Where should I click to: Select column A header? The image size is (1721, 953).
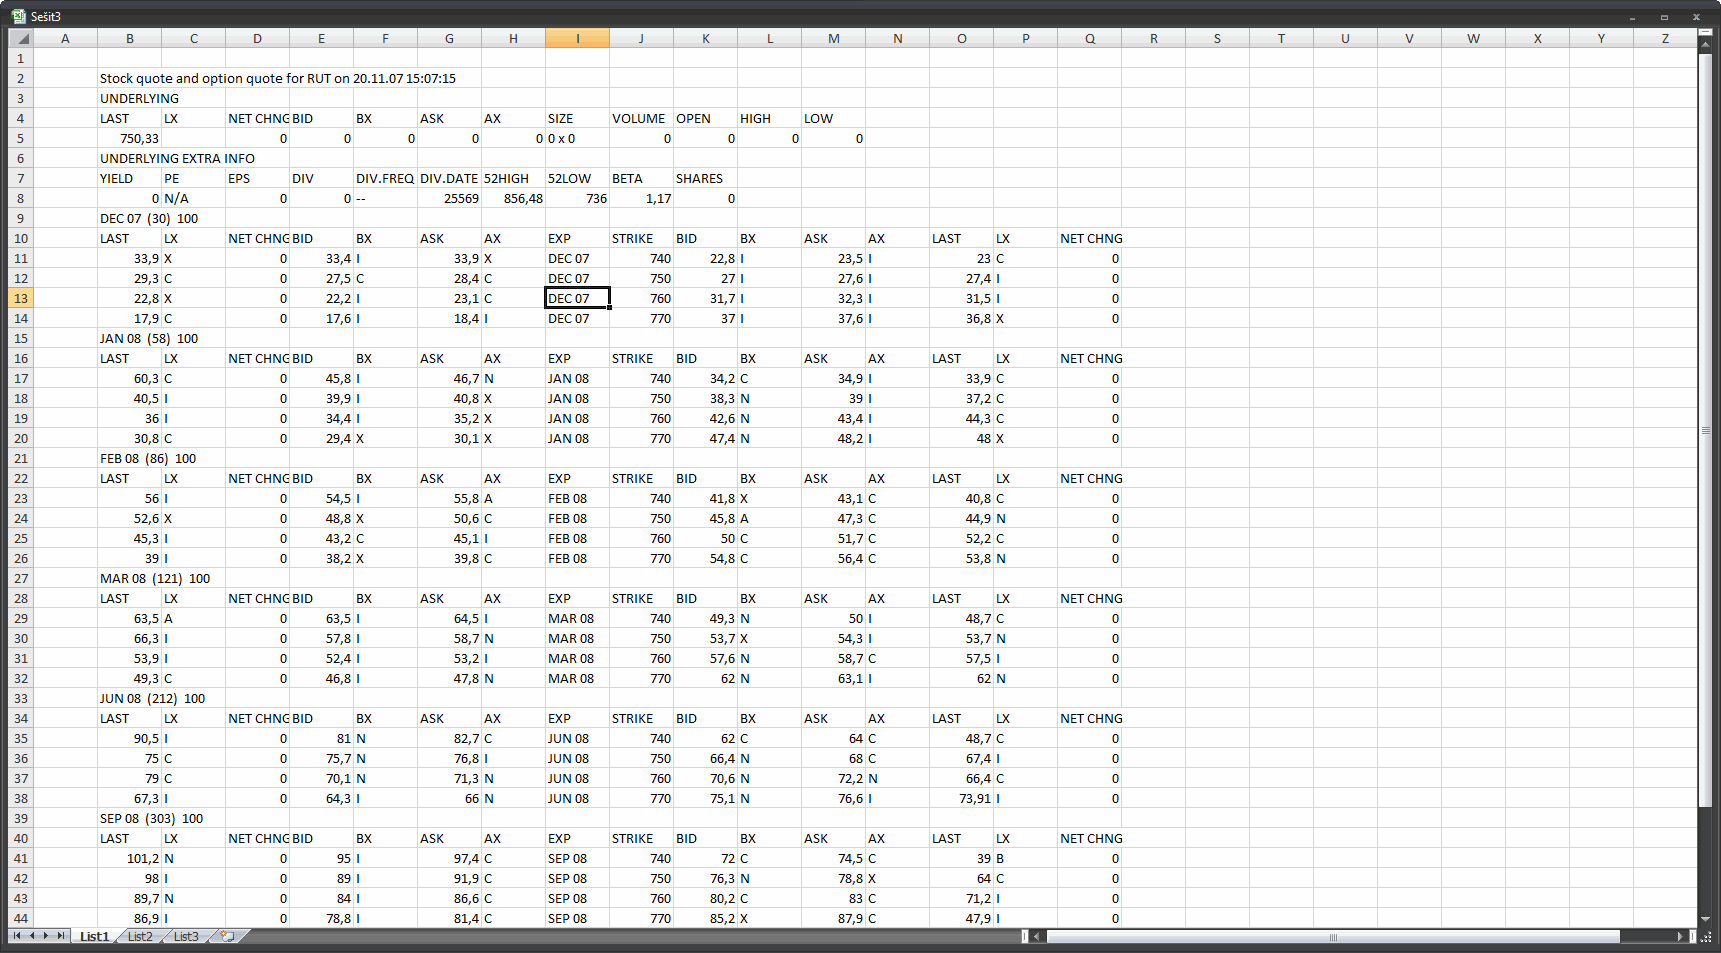(x=65, y=38)
